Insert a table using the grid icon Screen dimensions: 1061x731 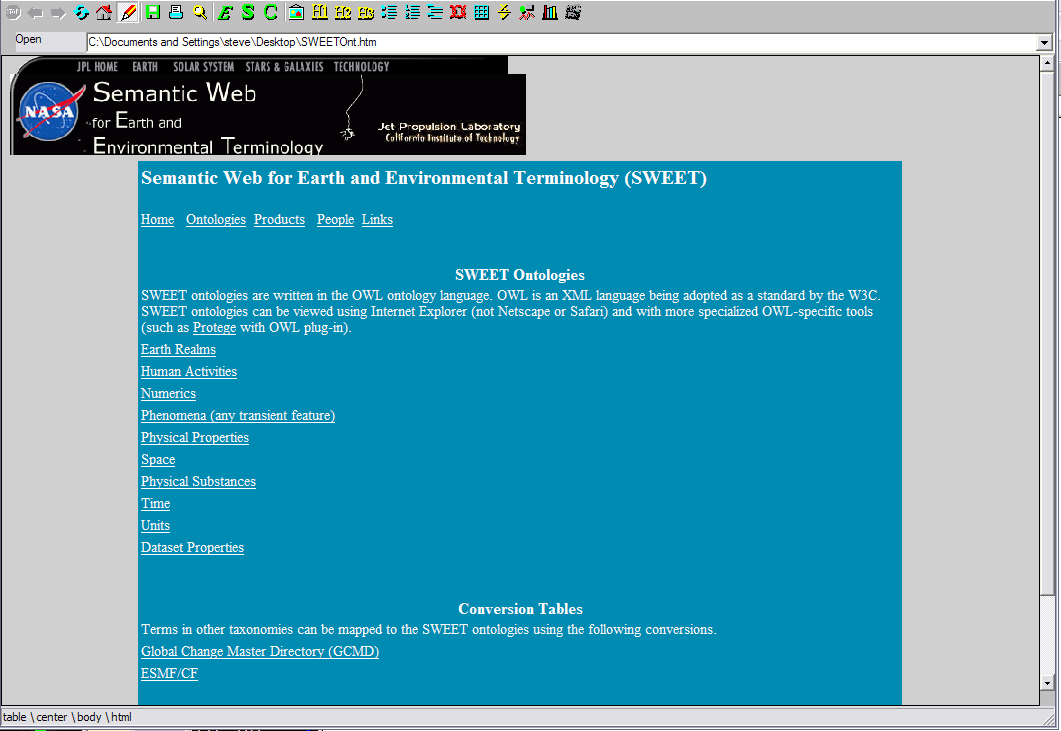pos(481,12)
